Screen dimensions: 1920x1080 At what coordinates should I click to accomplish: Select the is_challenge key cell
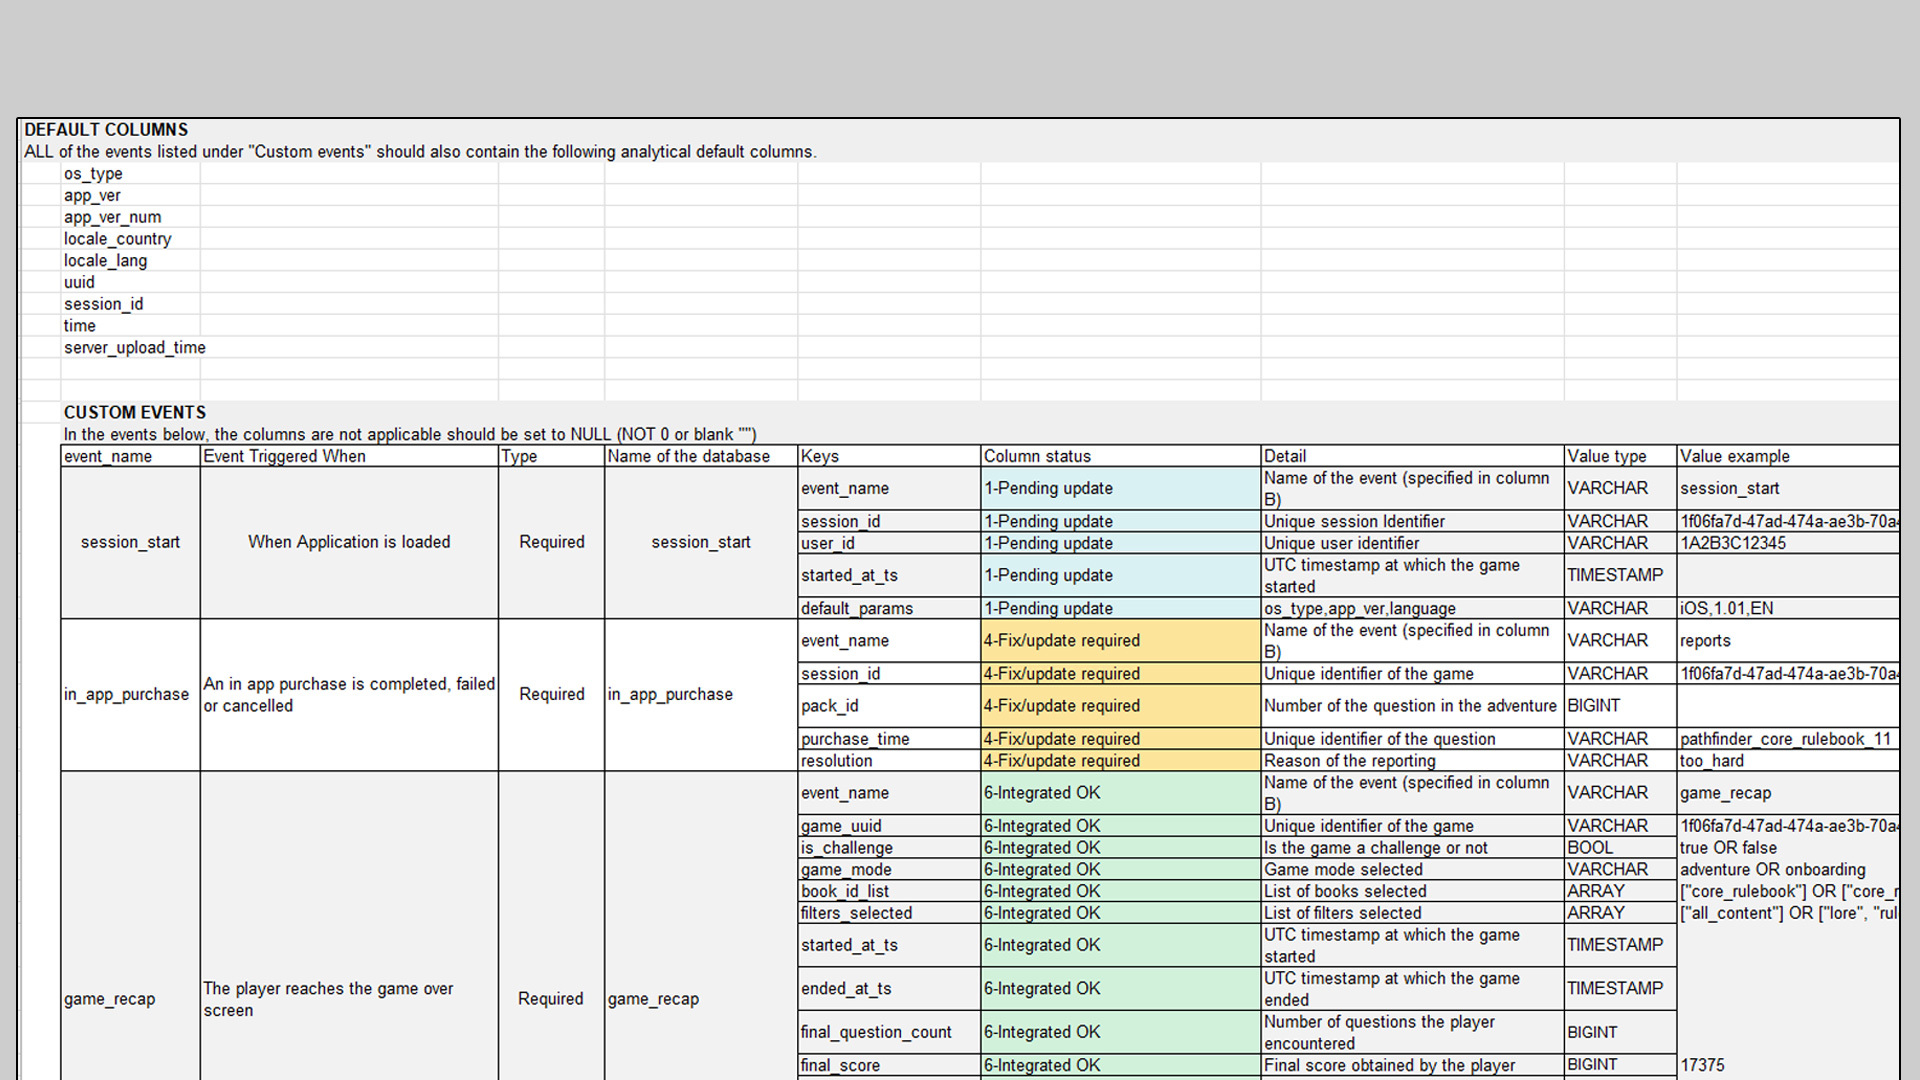pos(889,848)
